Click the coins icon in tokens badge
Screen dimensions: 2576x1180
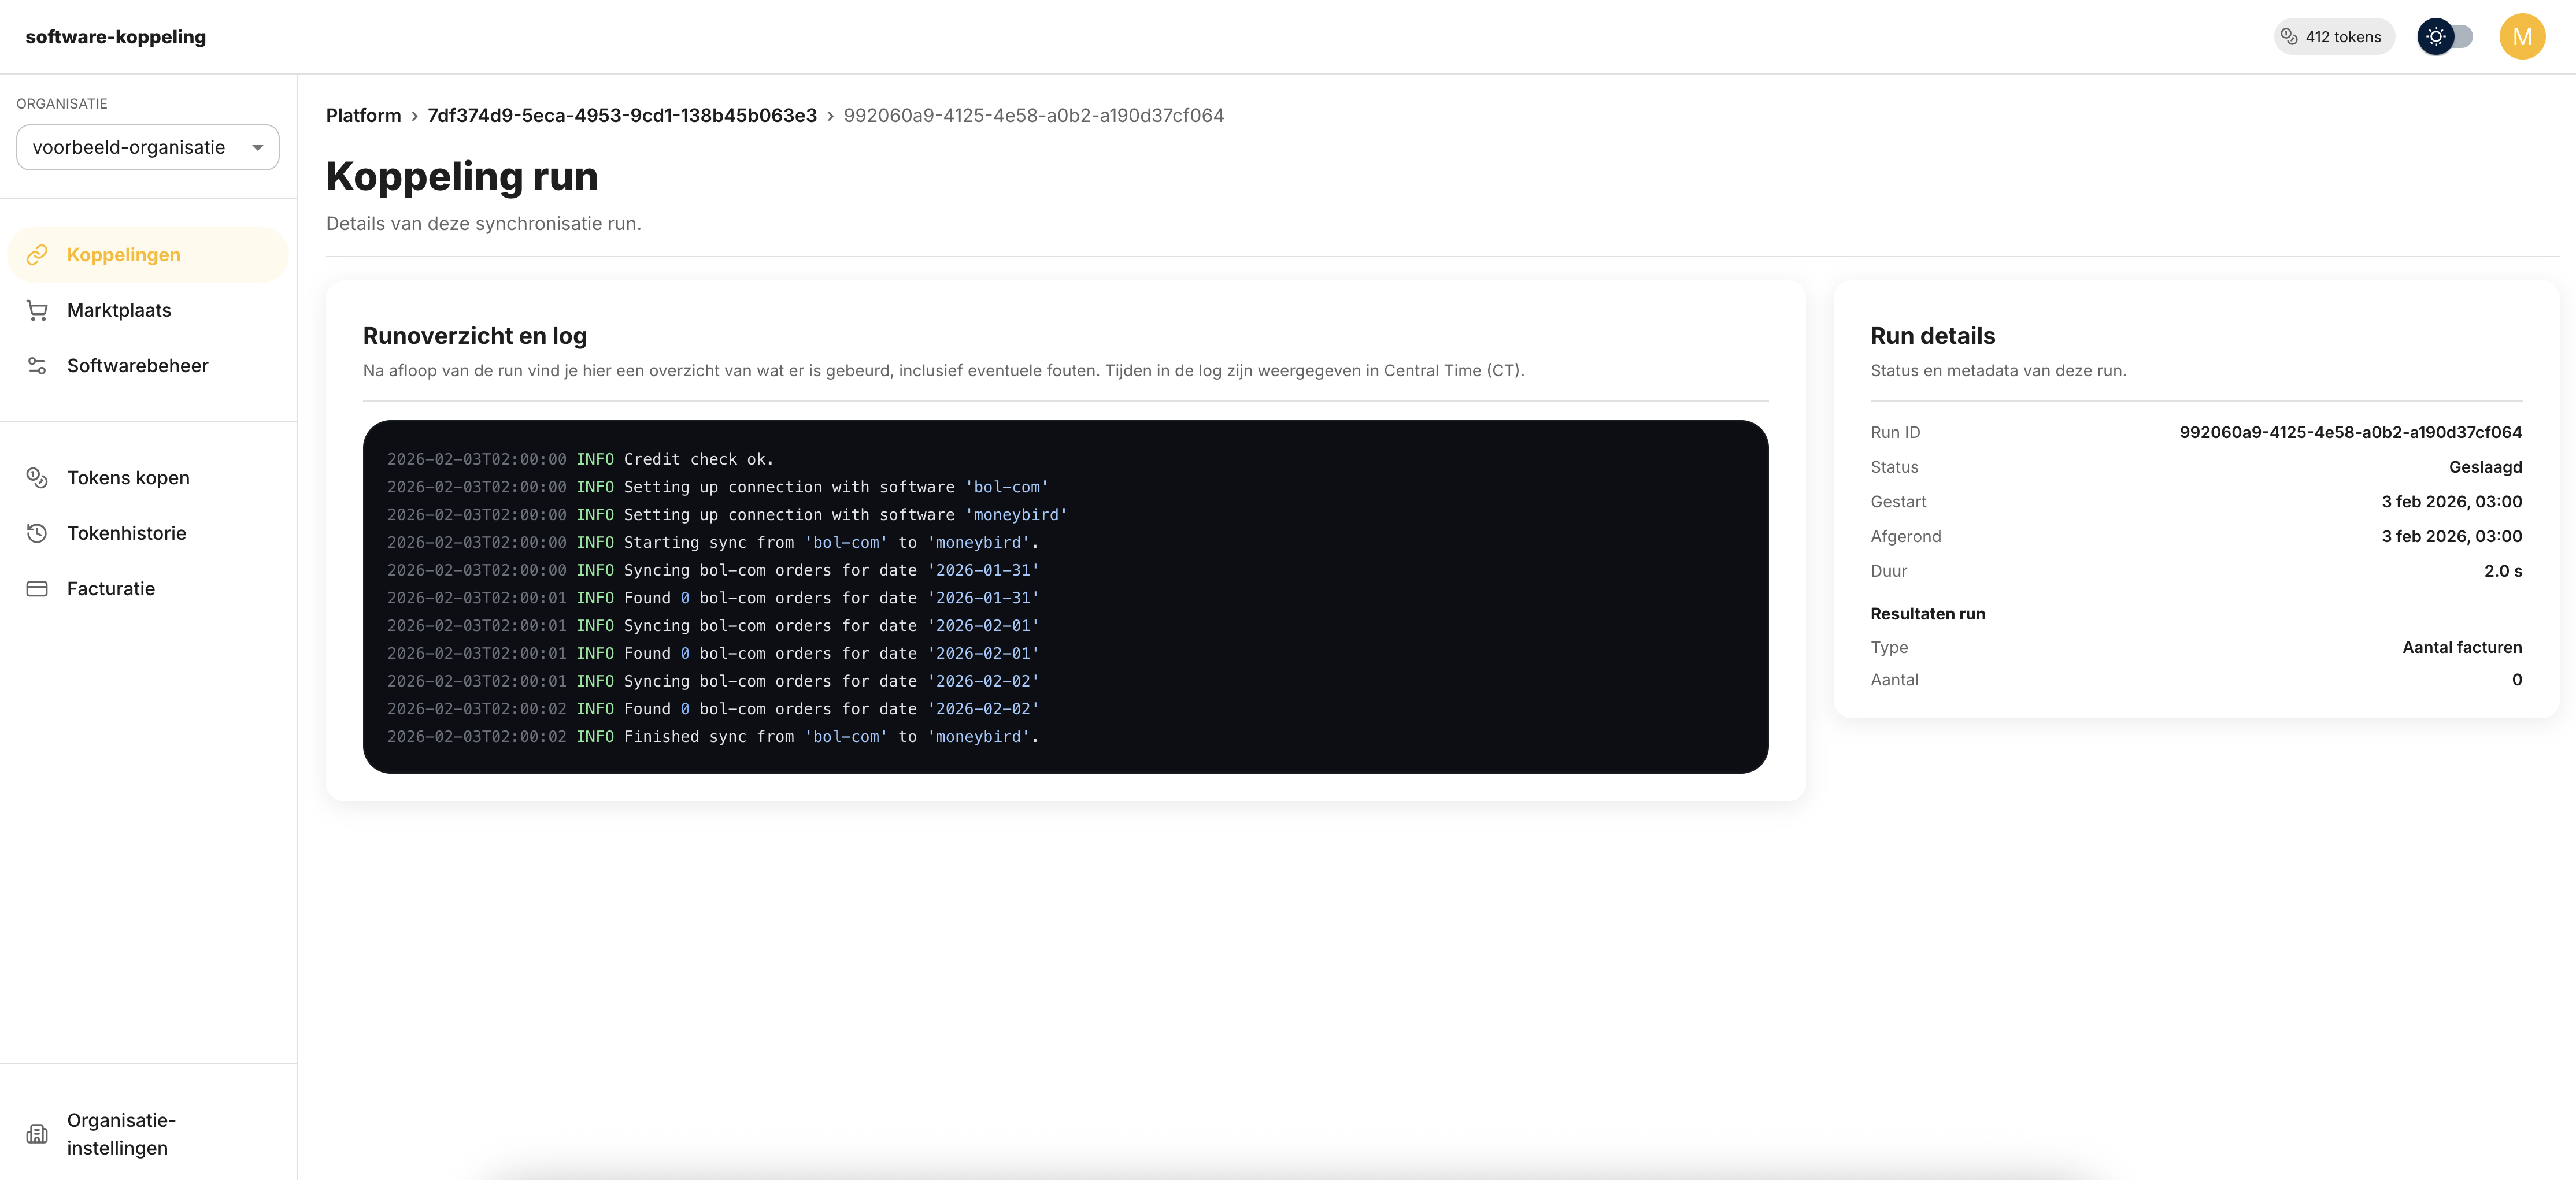2289,37
